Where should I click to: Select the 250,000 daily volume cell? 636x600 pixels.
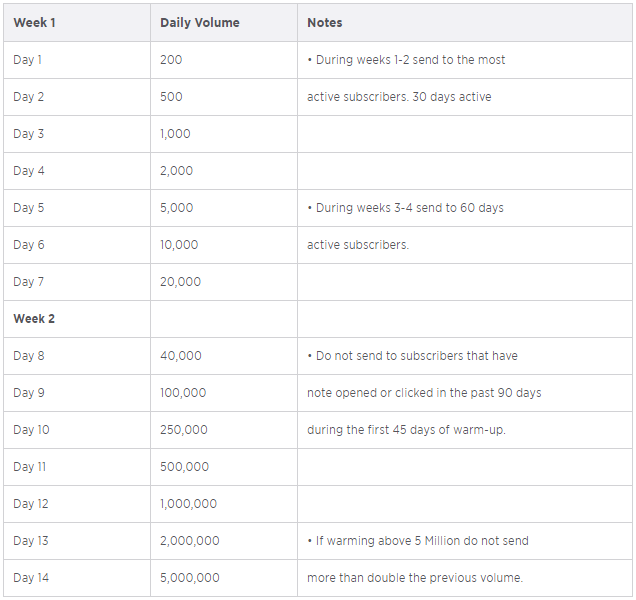pos(183,430)
